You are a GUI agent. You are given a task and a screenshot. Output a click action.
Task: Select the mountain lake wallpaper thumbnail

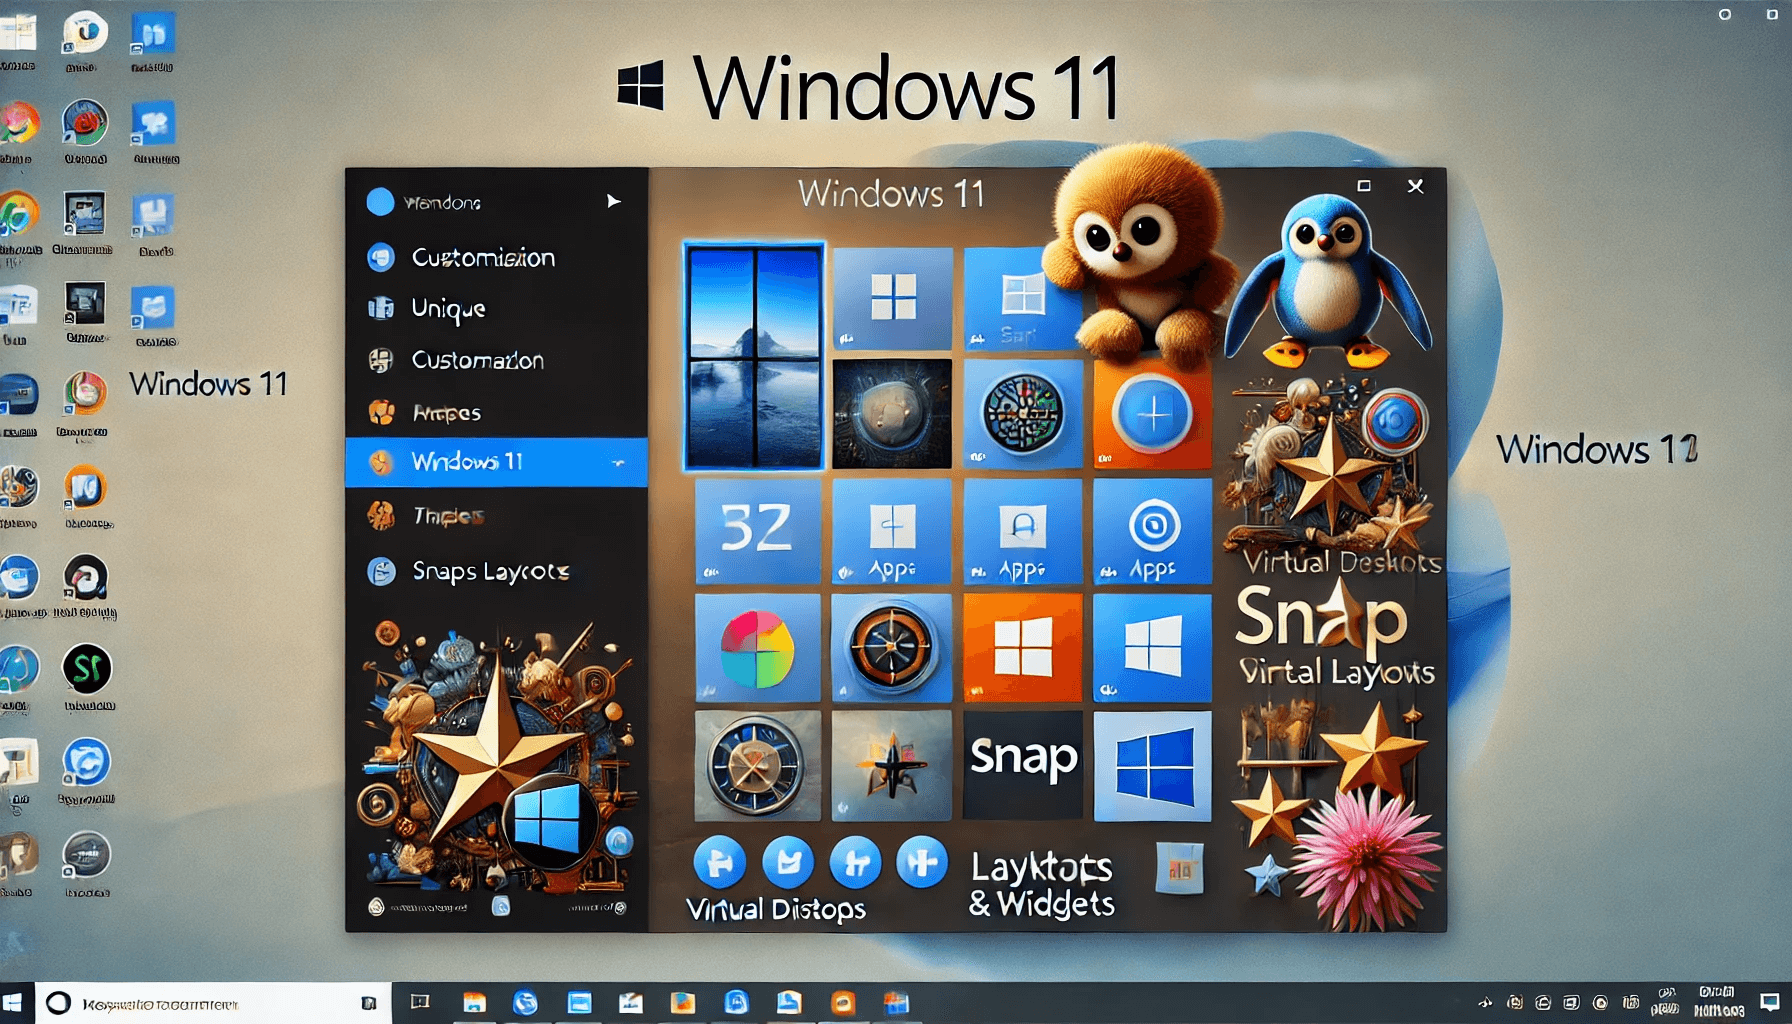[x=754, y=356]
